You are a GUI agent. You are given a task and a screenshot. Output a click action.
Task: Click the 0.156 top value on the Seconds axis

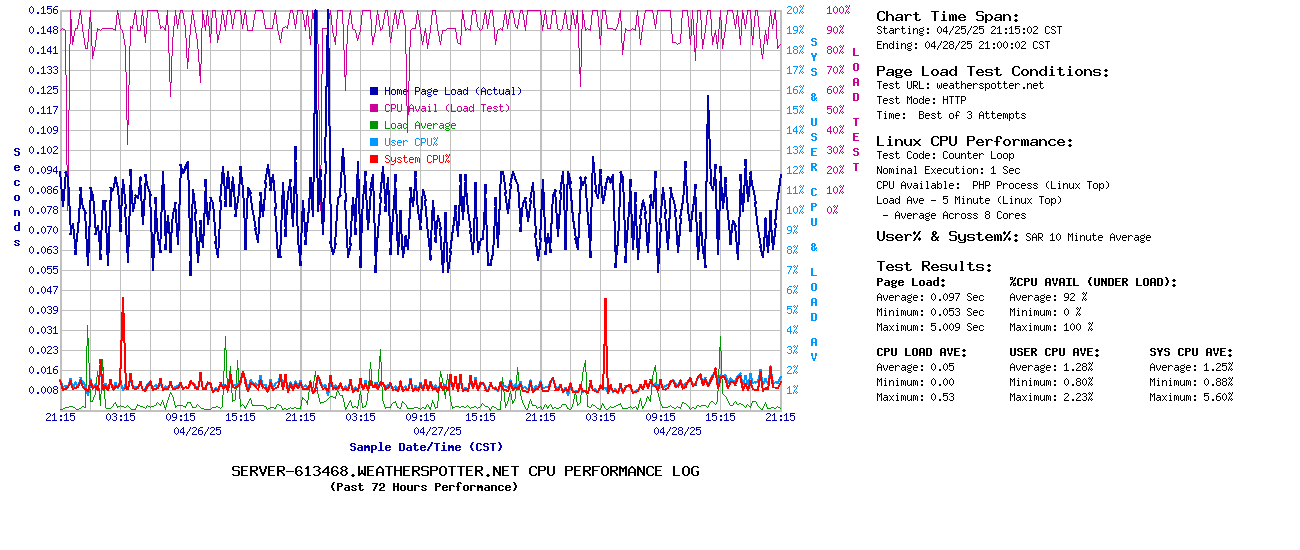pyautogui.click(x=43, y=10)
